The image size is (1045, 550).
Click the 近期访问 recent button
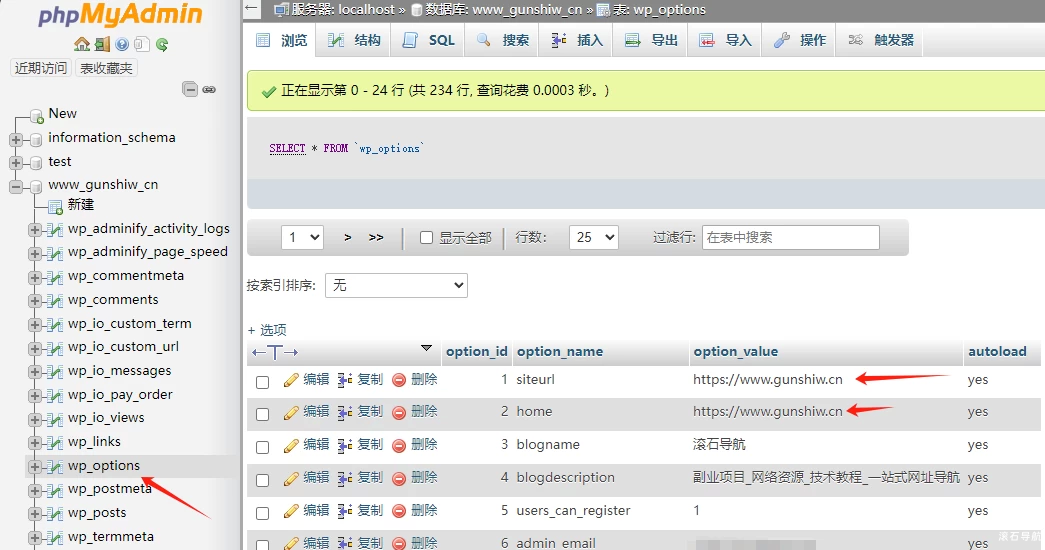click(41, 68)
